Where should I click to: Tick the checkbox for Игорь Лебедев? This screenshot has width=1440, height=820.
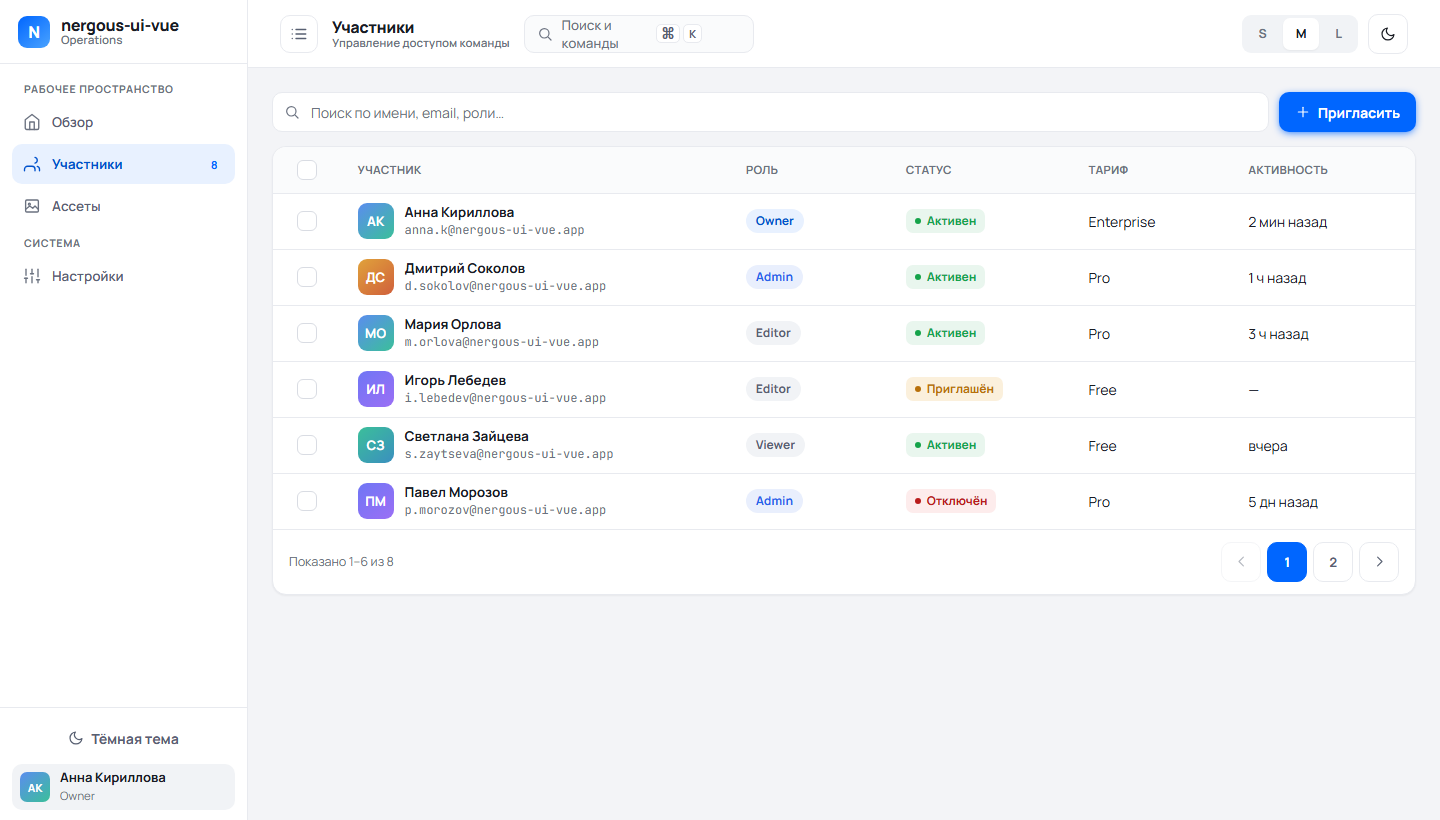coord(307,389)
